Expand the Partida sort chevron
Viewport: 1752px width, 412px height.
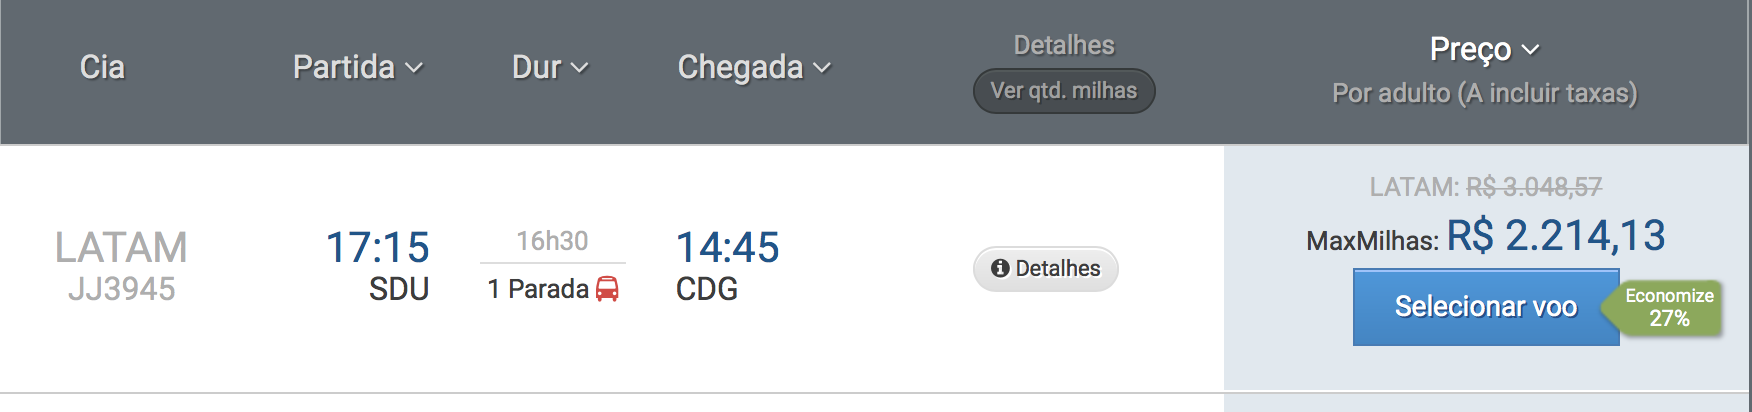pyautogui.click(x=414, y=68)
